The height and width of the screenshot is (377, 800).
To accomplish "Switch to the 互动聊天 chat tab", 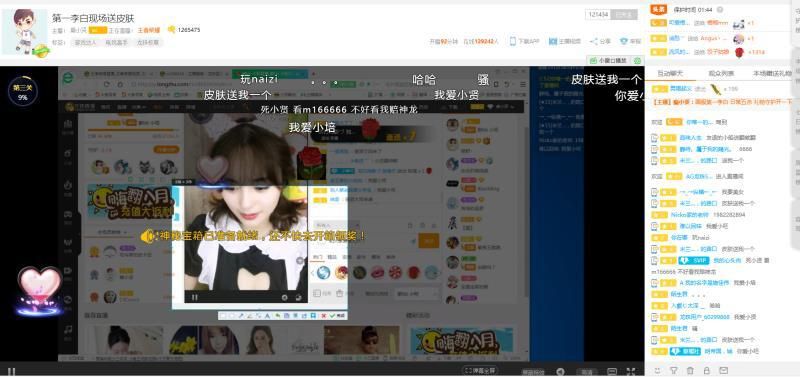I will click(669, 74).
